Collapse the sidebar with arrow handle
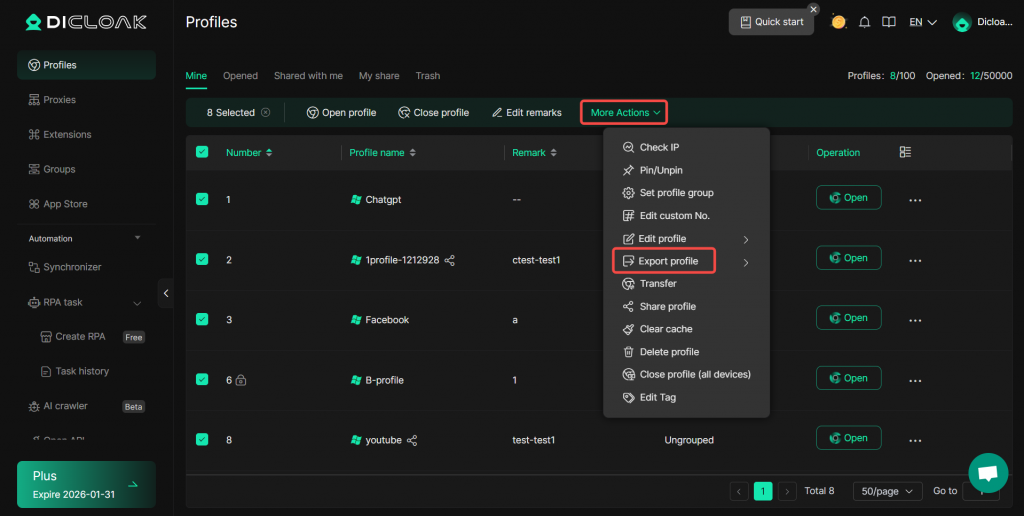1024x516 pixels. click(x=166, y=292)
